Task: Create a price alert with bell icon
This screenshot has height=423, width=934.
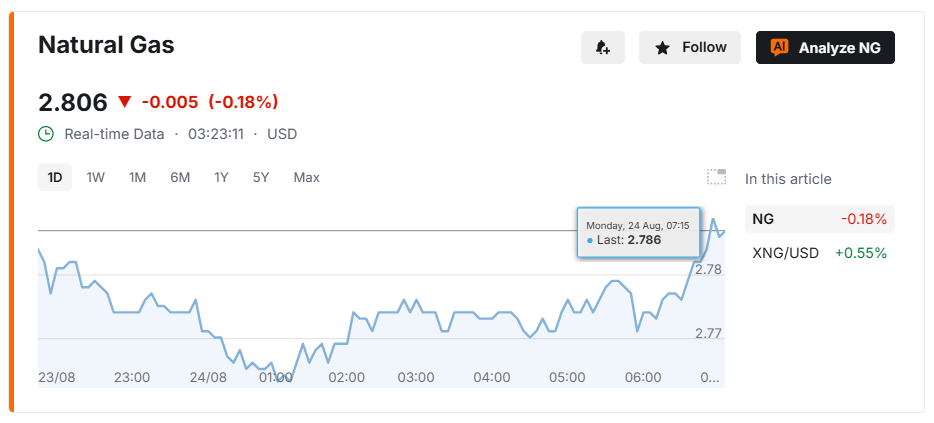Action: click(603, 48)
